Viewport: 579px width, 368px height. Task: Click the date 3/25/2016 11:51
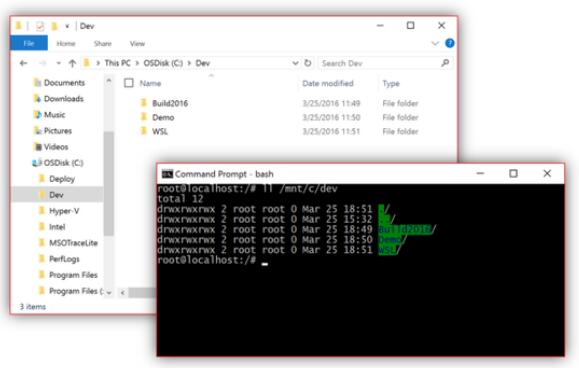(x=331, y=131)
